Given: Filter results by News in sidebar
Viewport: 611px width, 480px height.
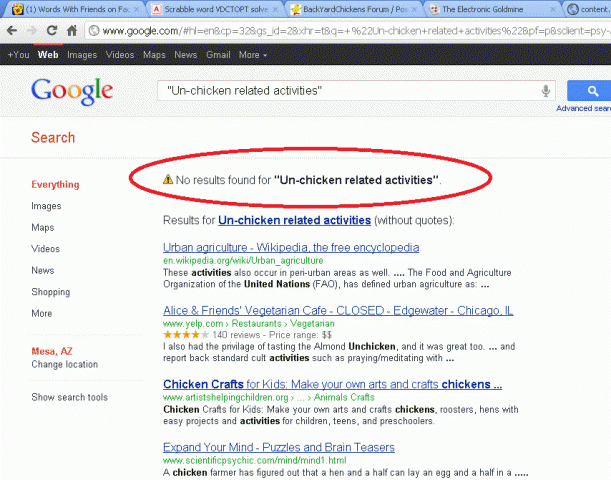Looking at the screenshot, I should [x=42, y=270].
